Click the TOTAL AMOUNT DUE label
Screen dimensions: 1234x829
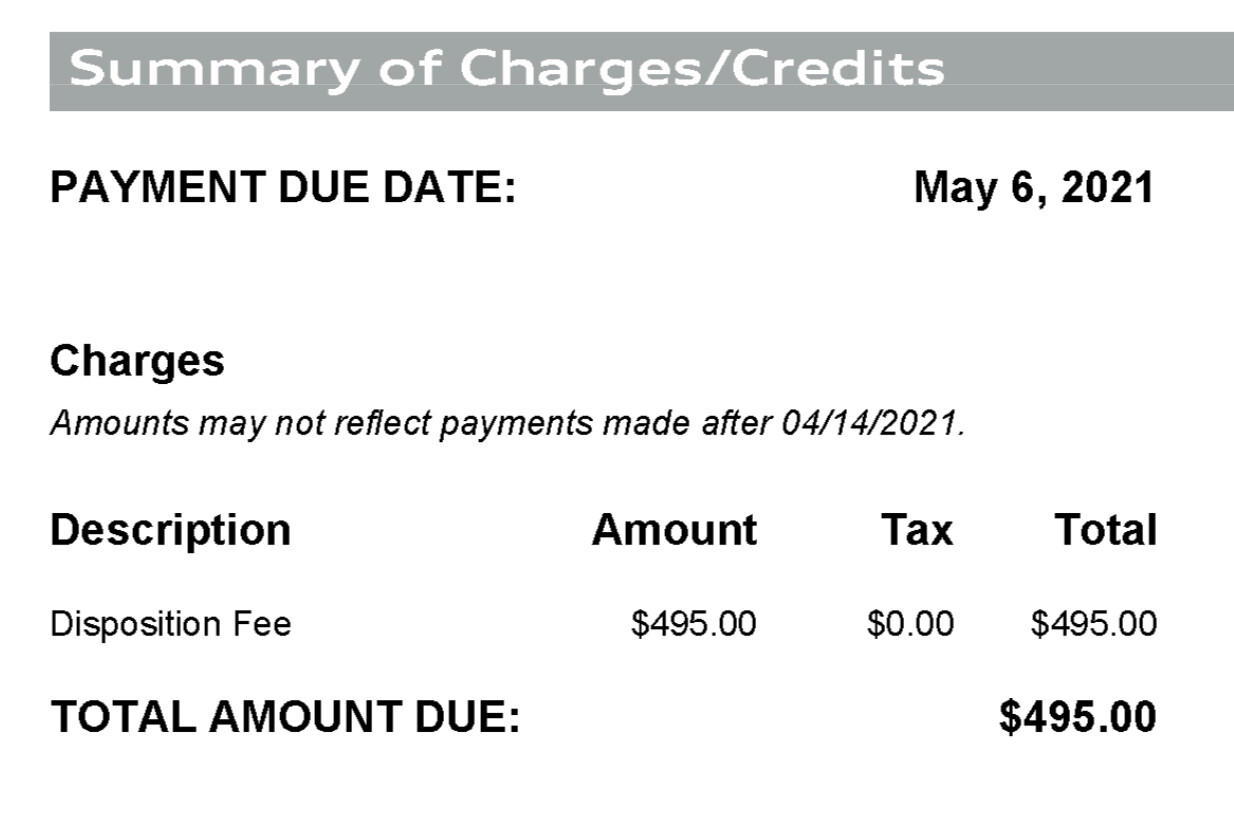[x=285, y=718]
